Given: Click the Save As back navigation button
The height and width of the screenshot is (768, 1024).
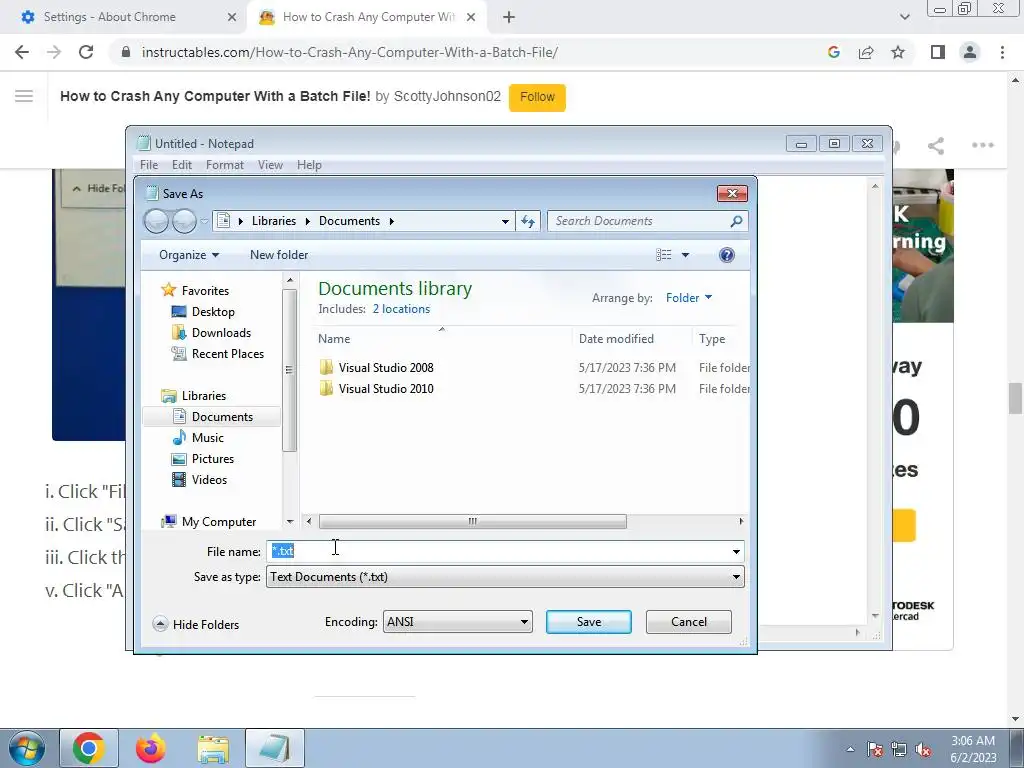Looking at the screenshot, I should click(156, 221).
